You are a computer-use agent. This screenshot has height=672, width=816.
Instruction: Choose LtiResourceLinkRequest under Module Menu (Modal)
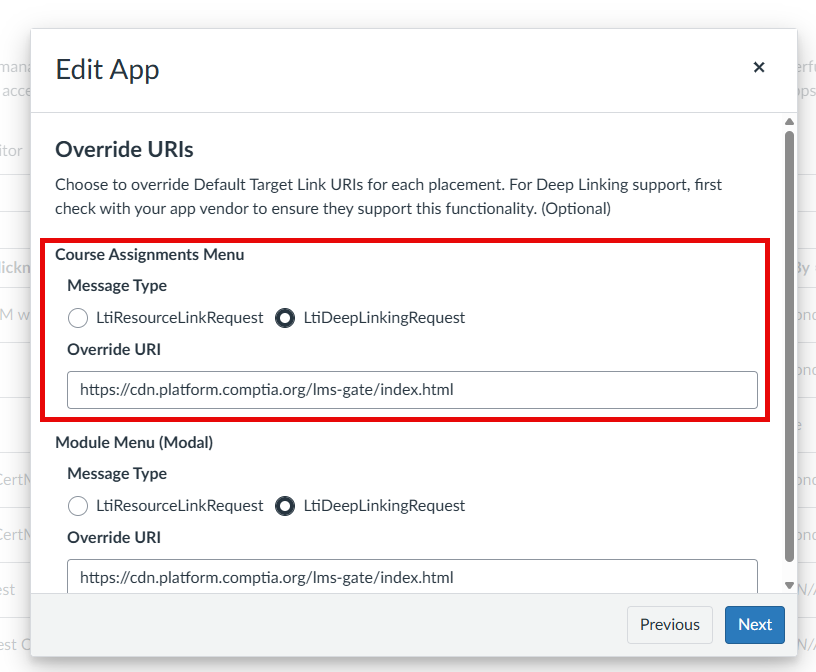(78, 506)
